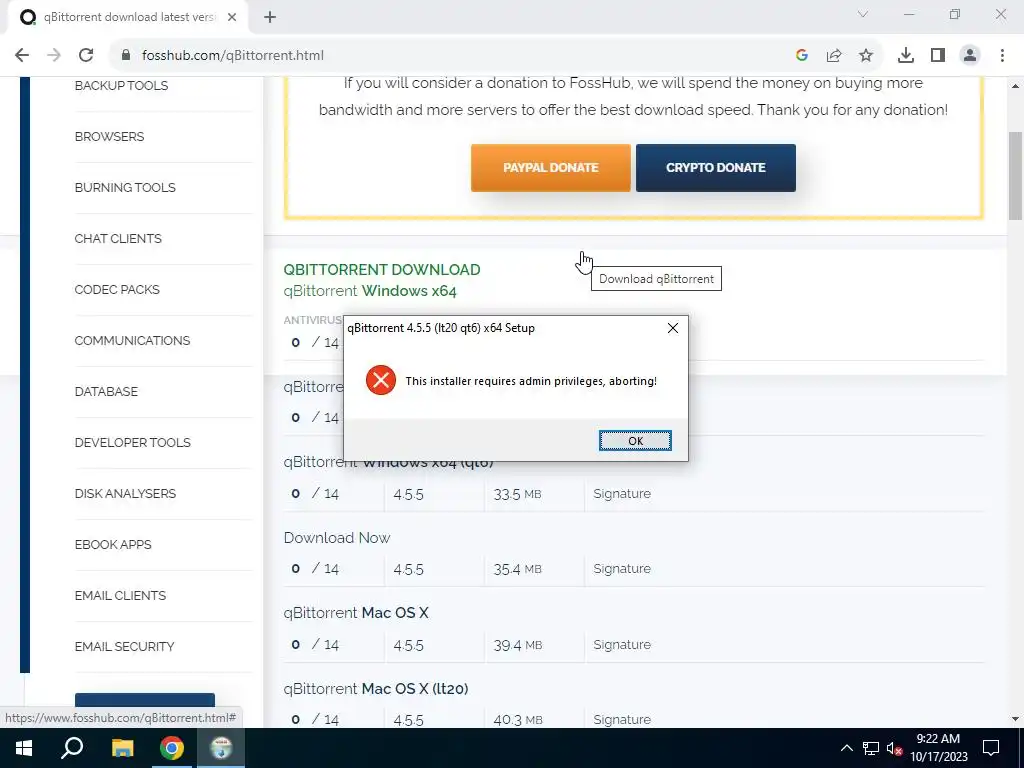Open the Browsers category
Screen dimensions: 1024x768
click(x=109, y=136)
